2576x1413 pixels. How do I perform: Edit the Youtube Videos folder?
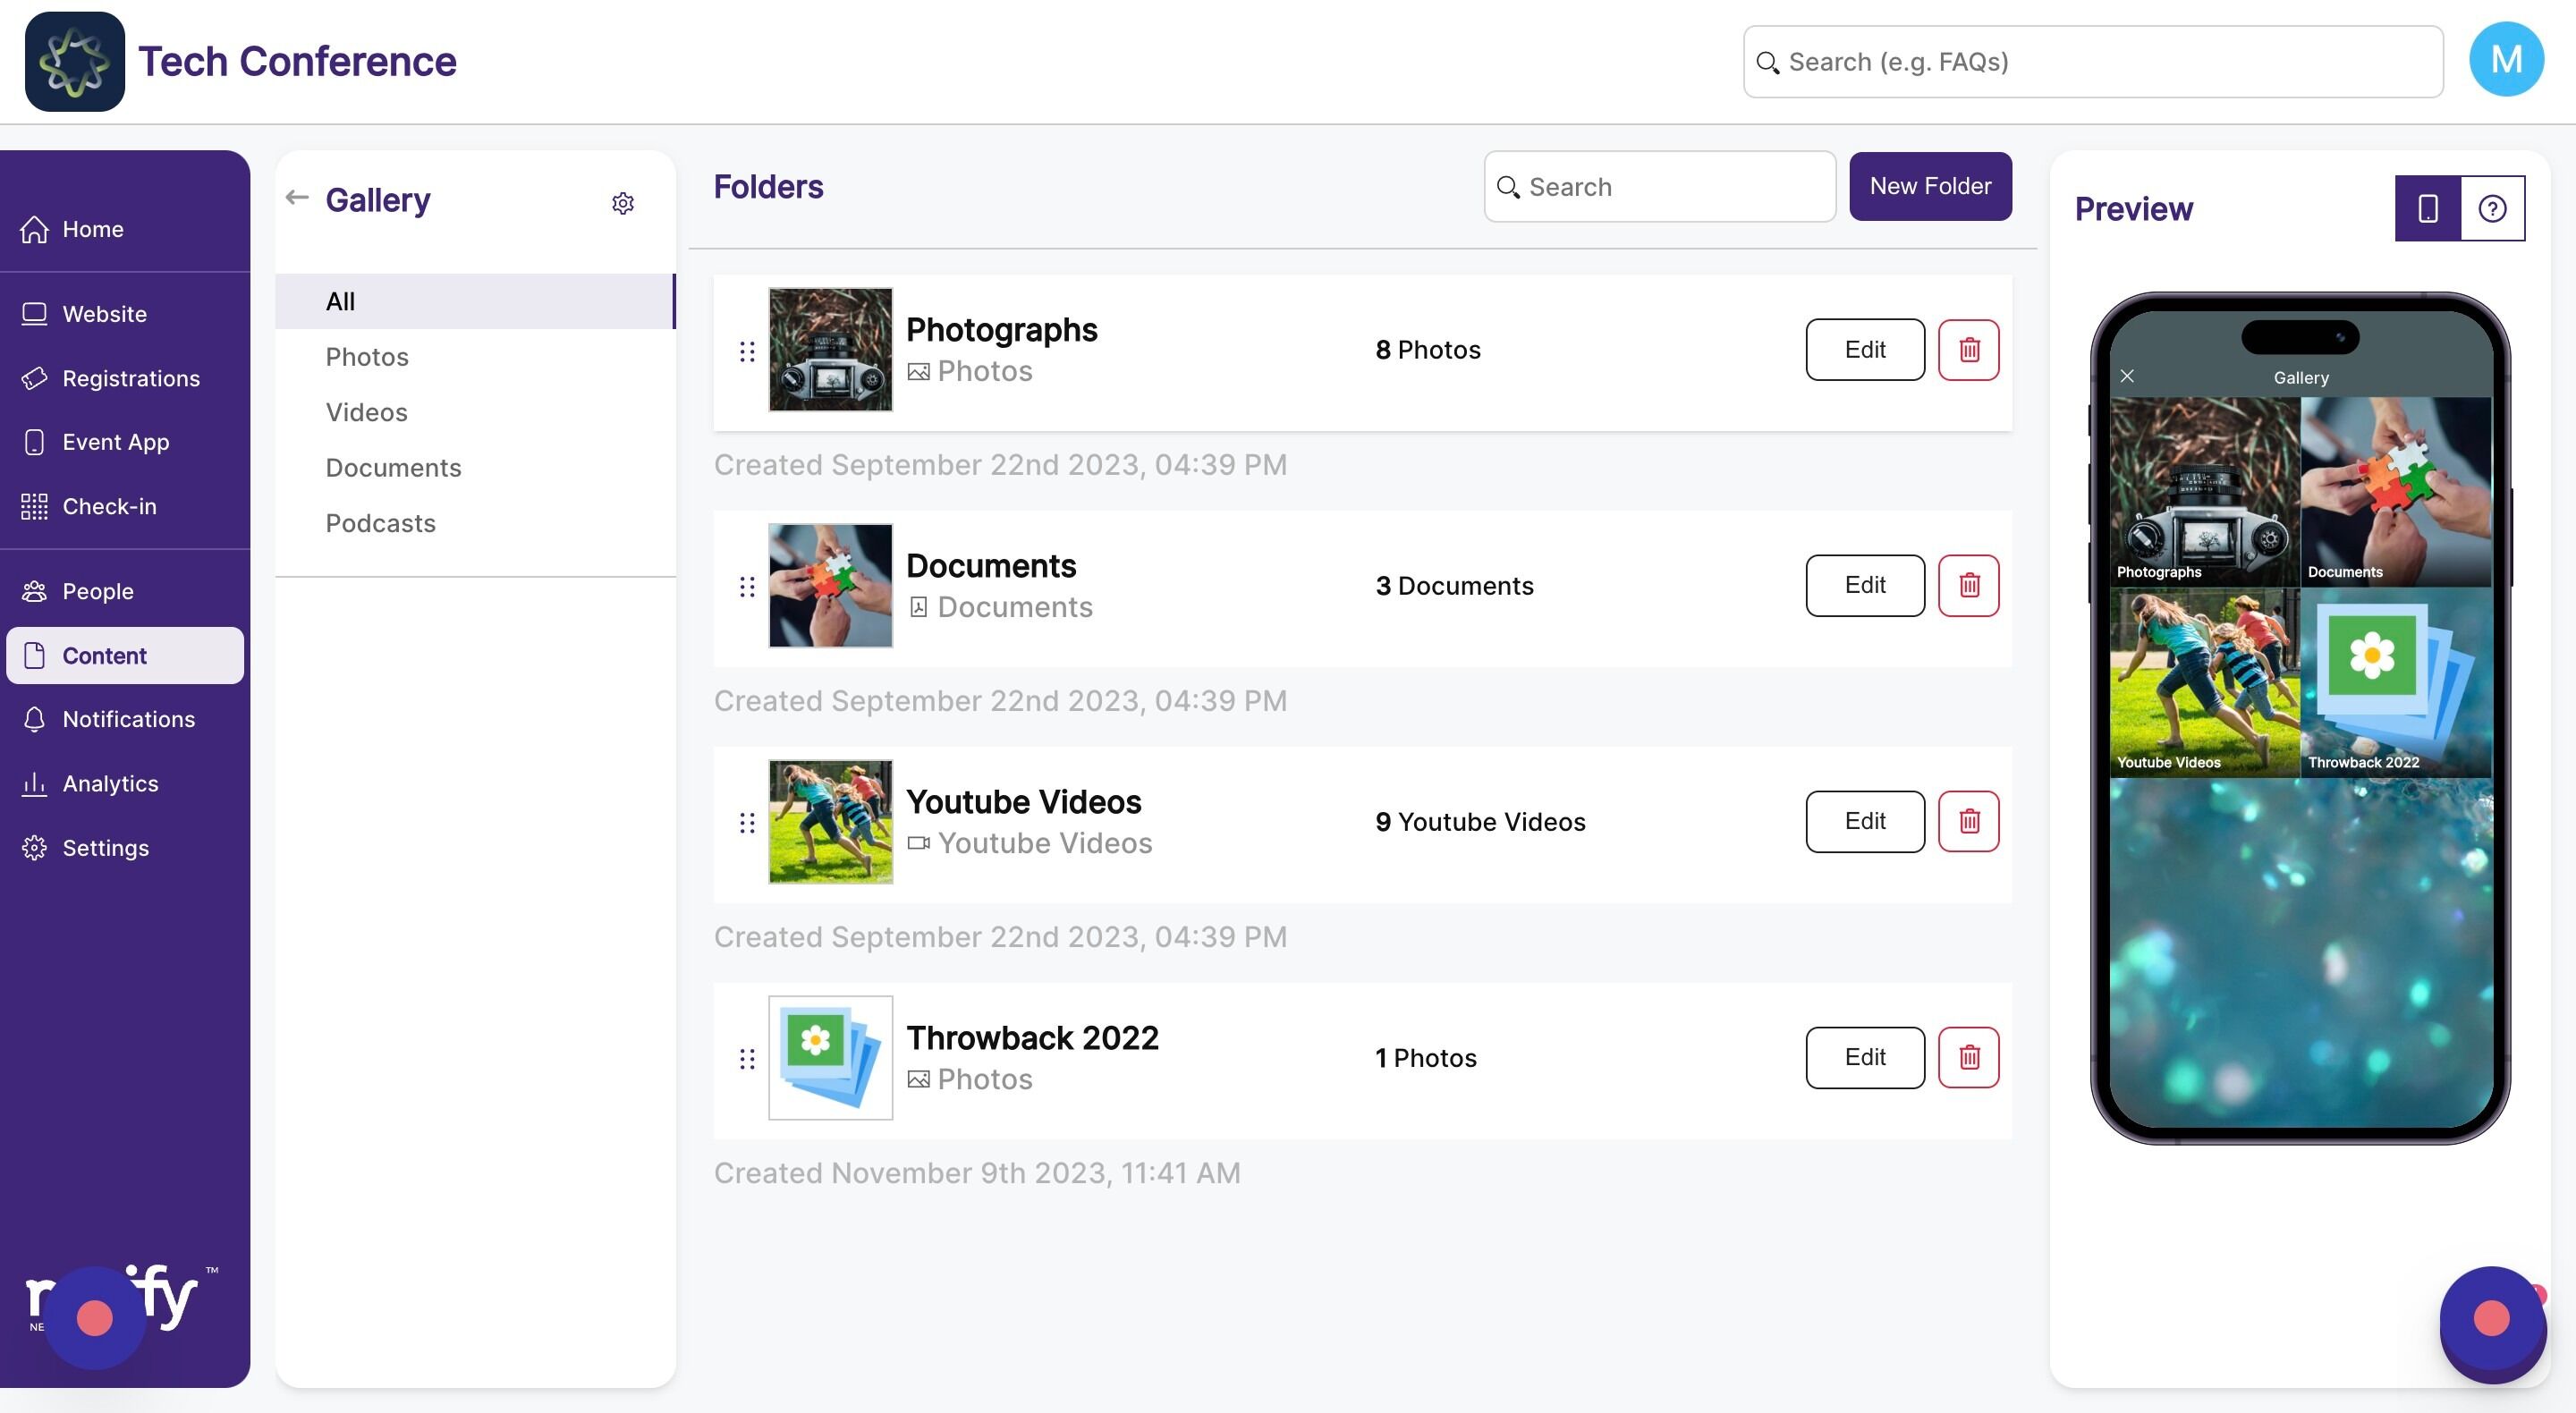[1864, 821]
